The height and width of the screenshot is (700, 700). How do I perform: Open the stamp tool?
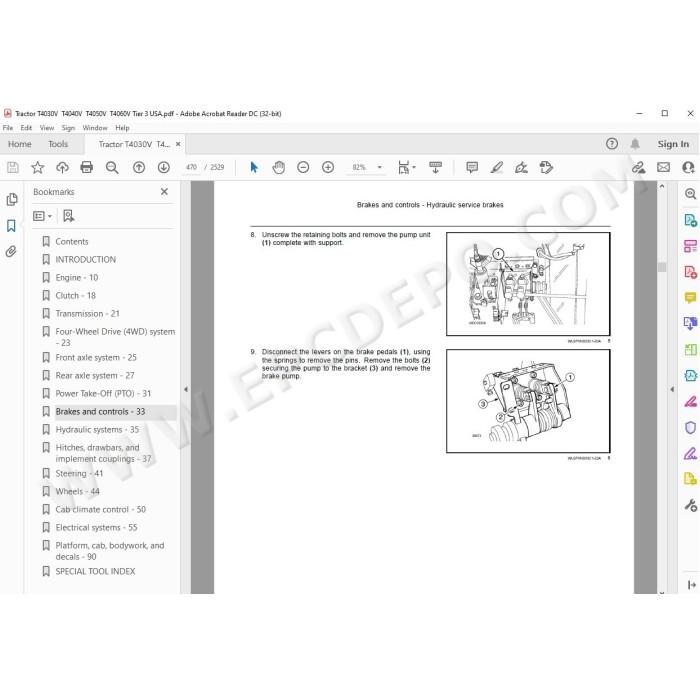click(546, 167)
